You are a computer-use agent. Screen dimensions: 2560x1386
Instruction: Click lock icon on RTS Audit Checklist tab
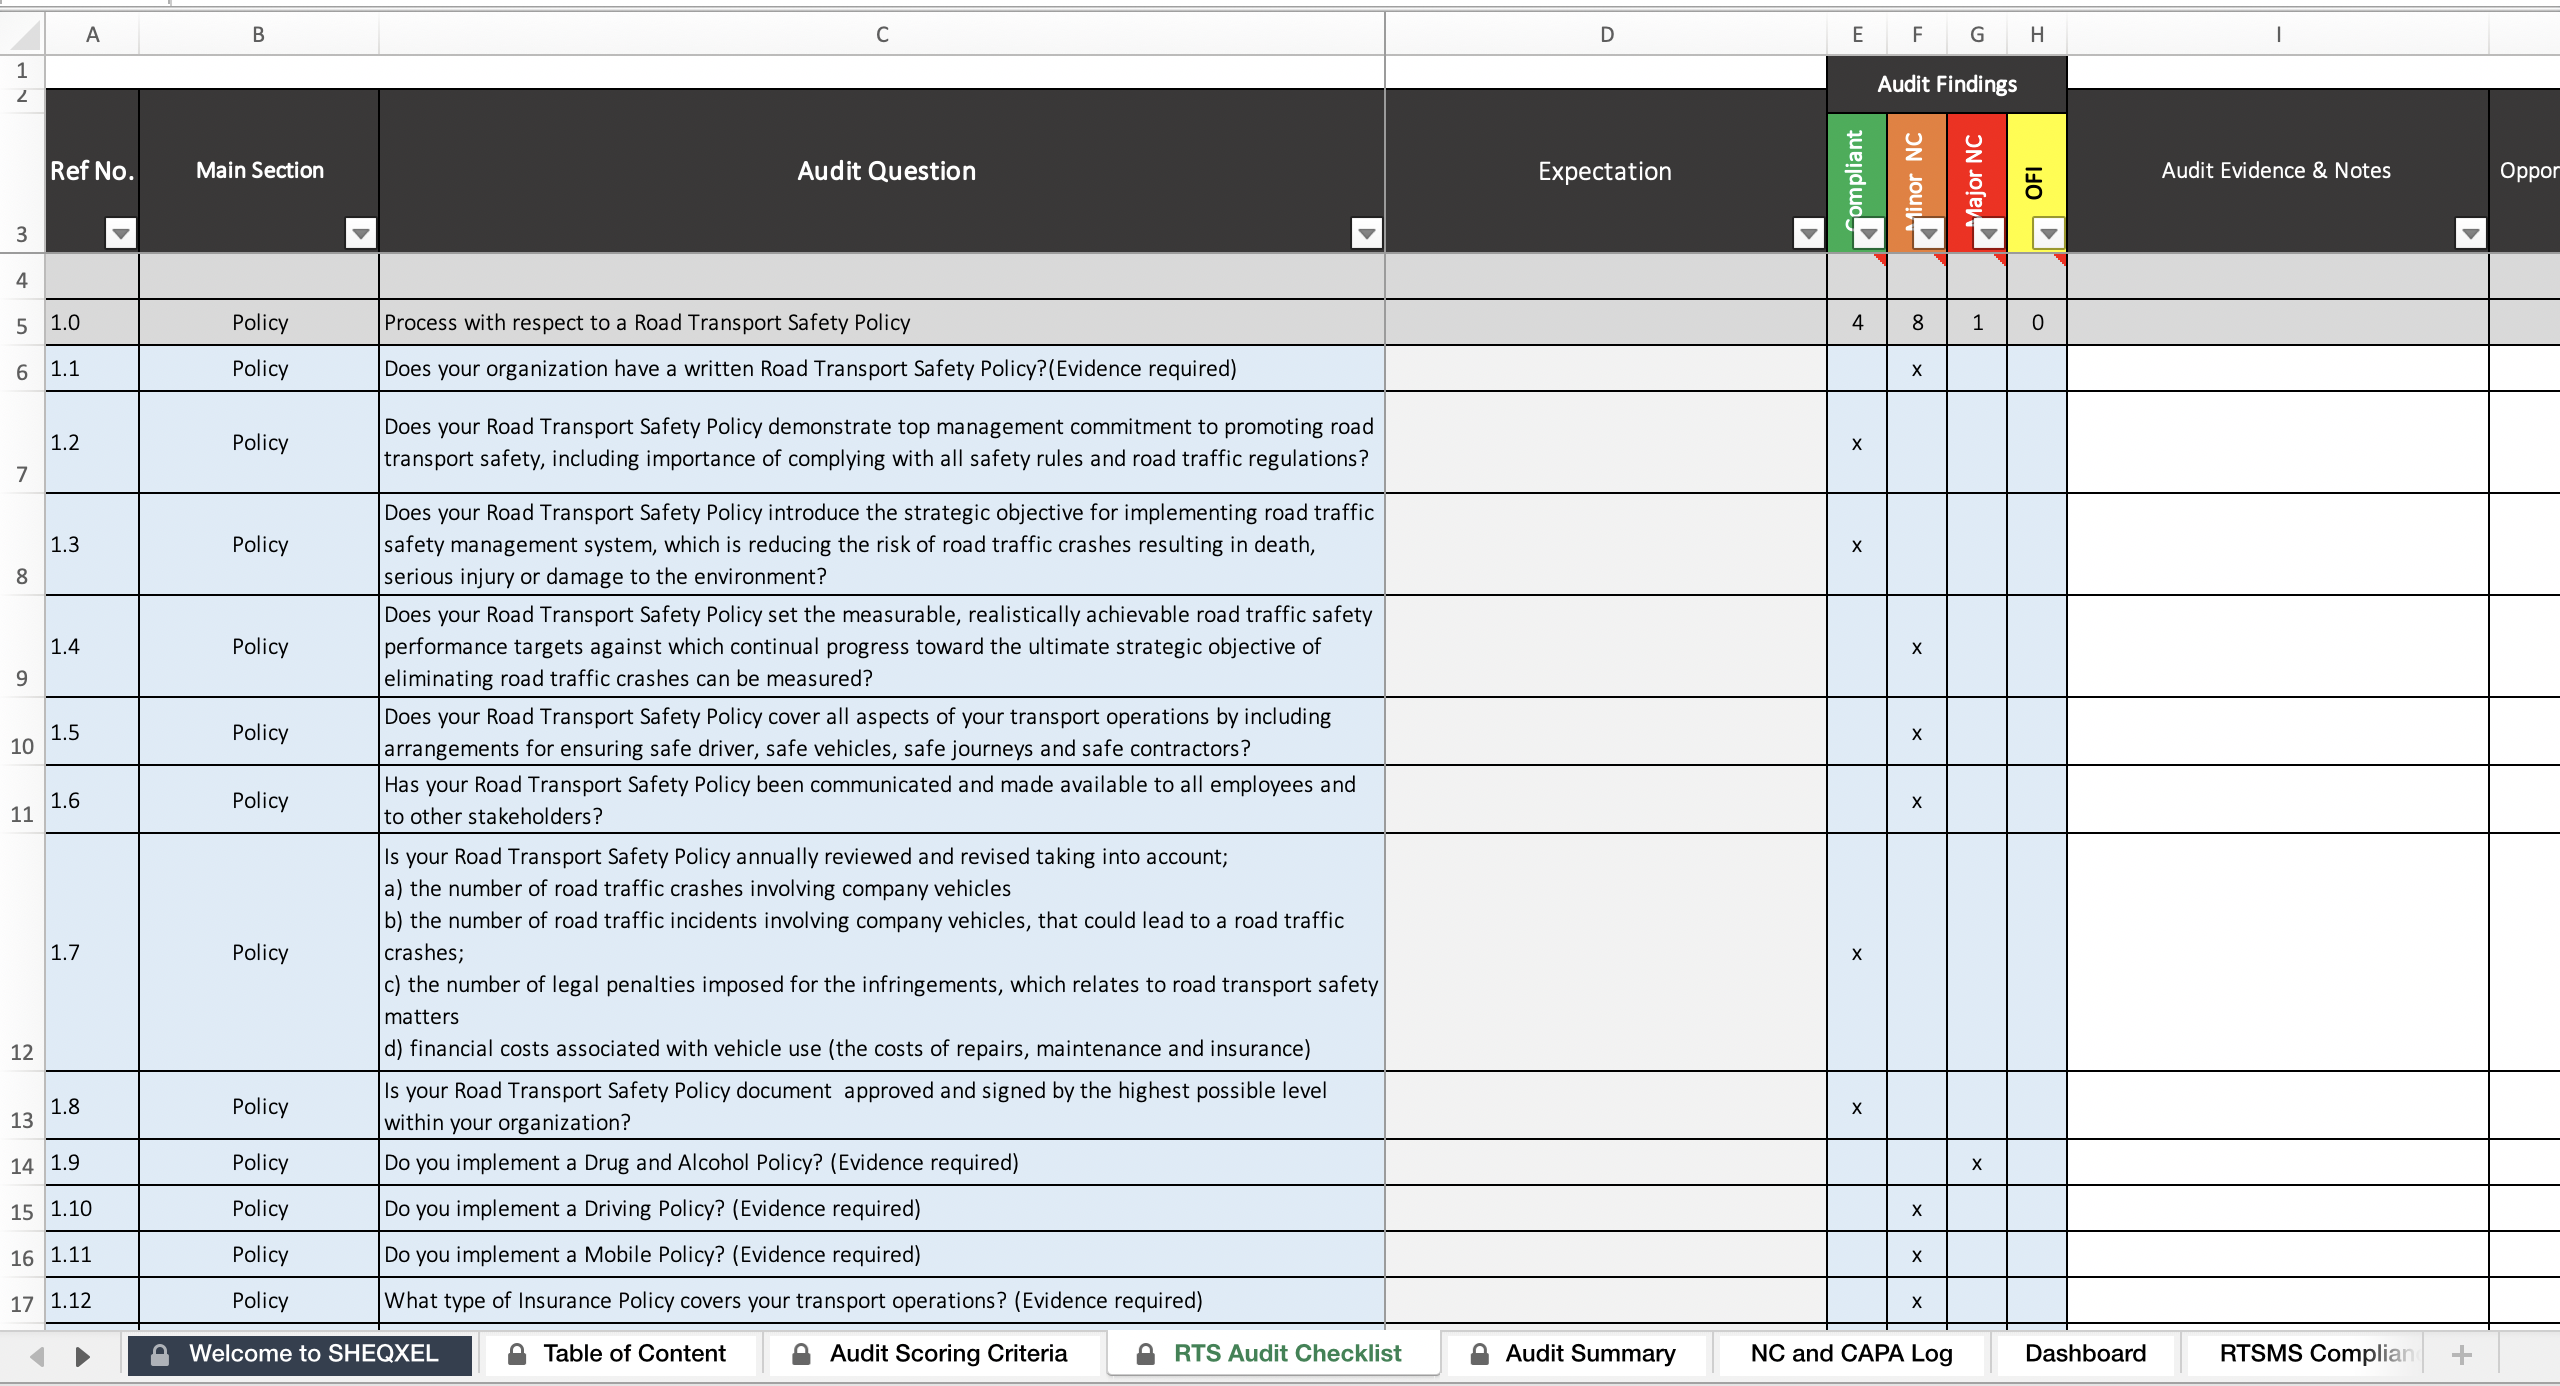[1146, 1354]
